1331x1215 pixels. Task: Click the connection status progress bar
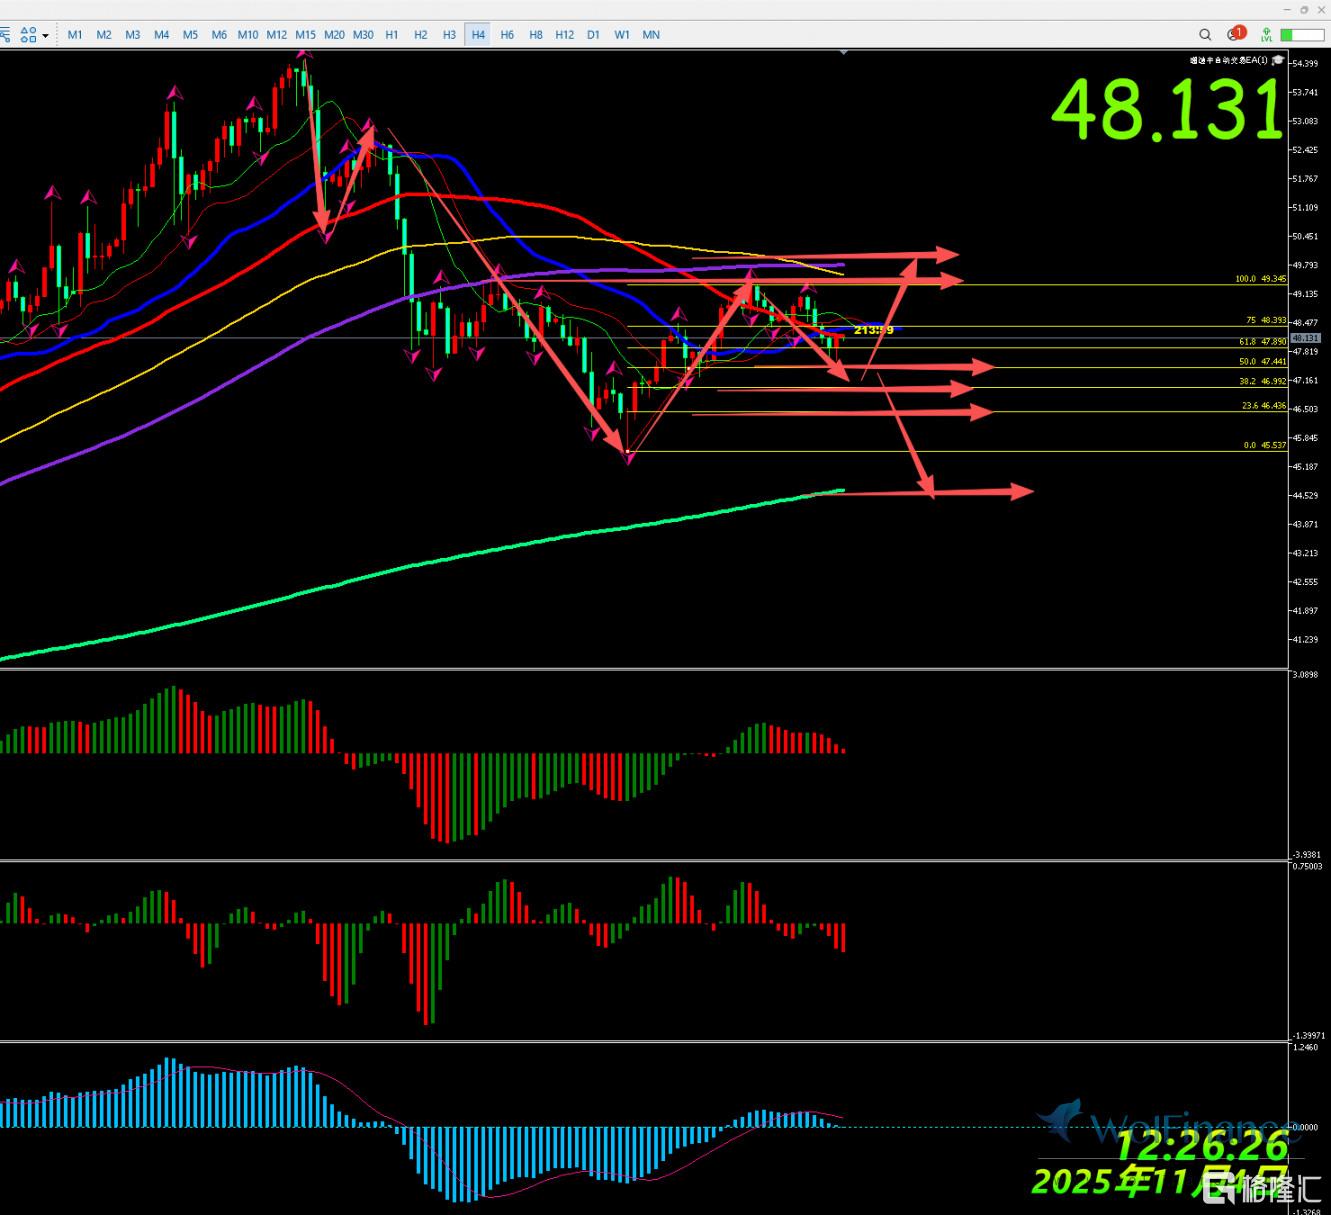1301,35
